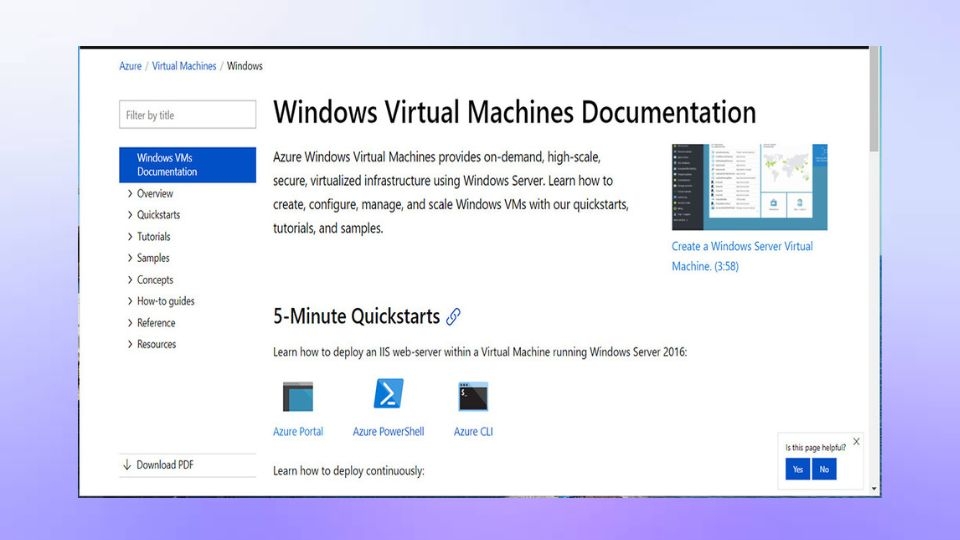This screenshot has height=540, width=960.
Task: Click the Download PDF arrow icon
Action: tap(127, 465)
